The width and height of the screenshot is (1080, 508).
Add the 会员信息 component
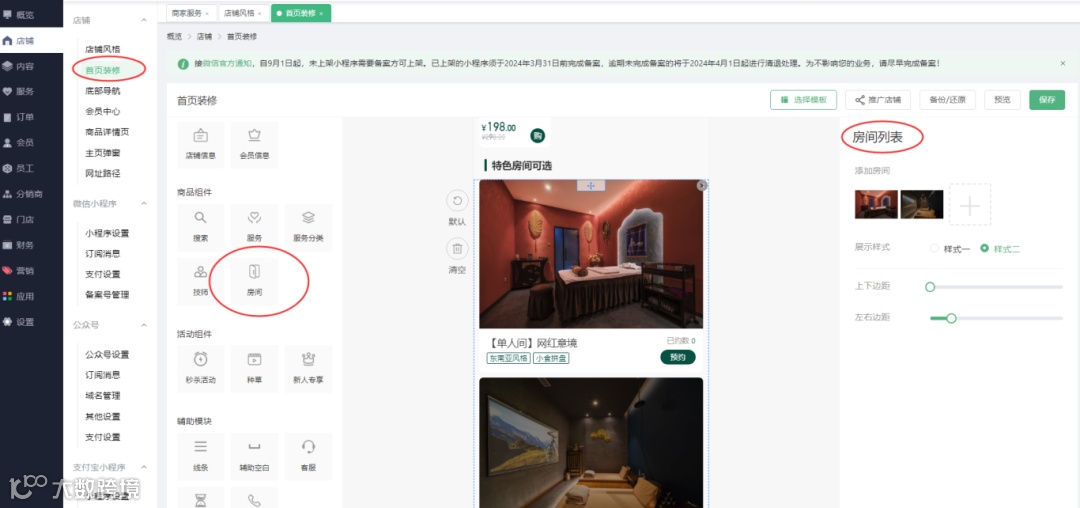click(254, 145)
